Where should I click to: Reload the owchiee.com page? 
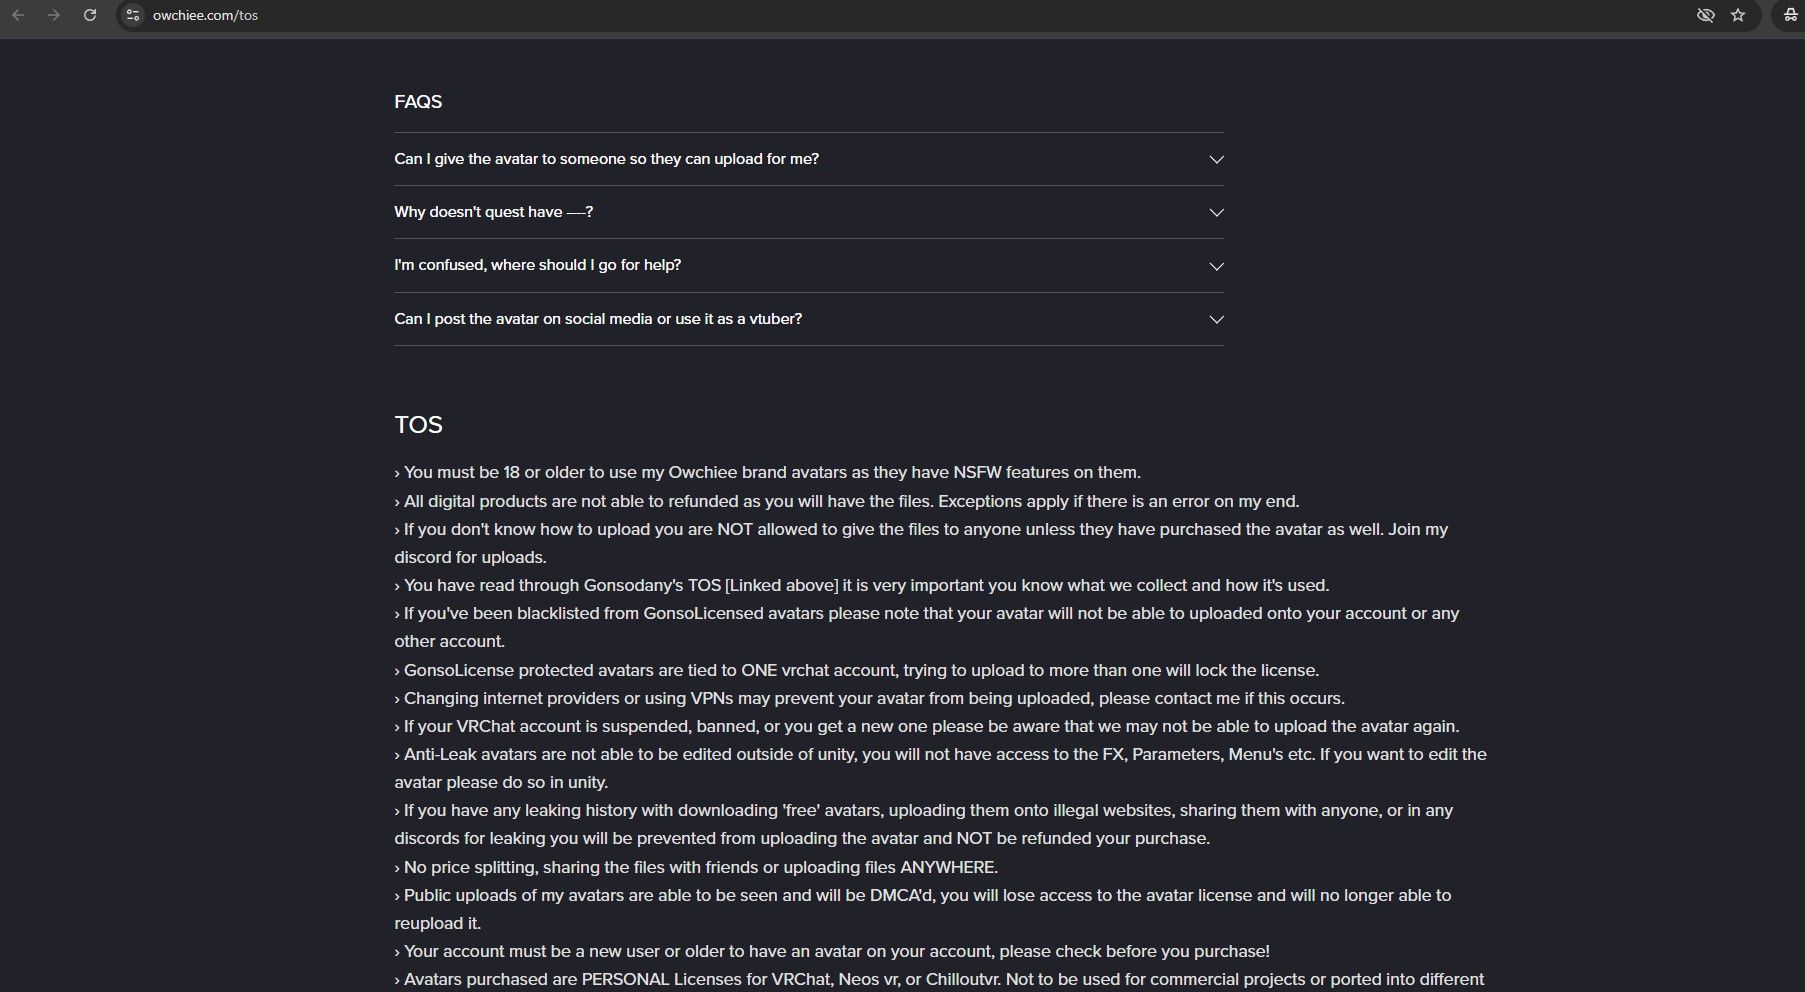click(x=90, y=15)
